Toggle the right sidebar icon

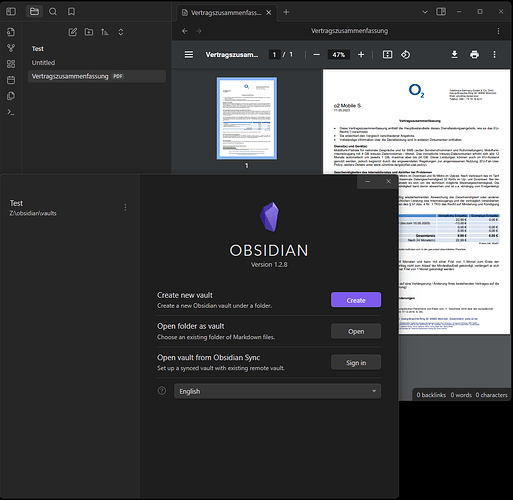441,12
